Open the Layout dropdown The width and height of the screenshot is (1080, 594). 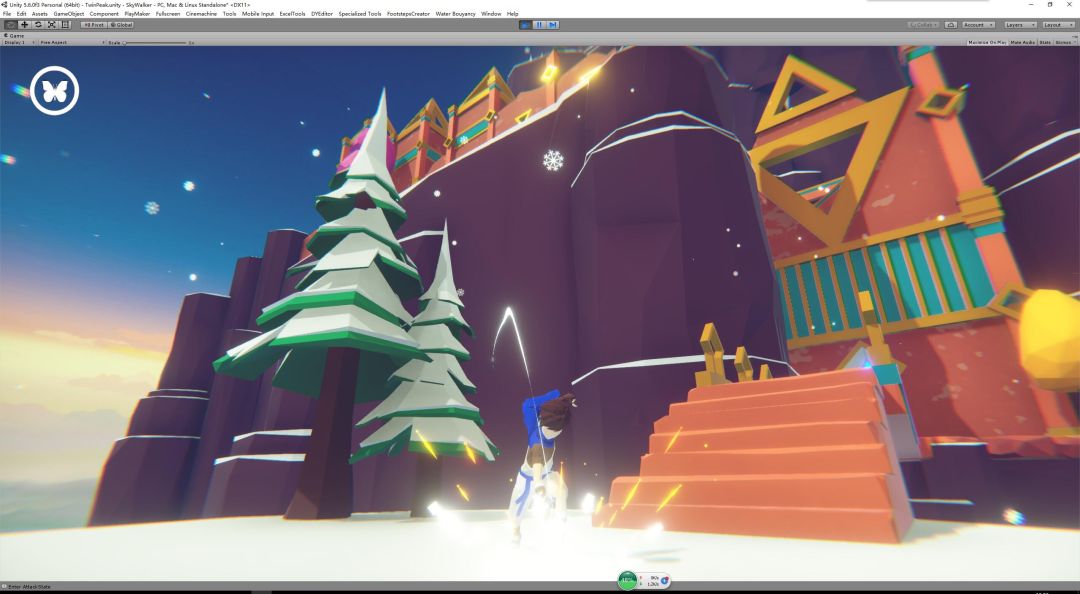click(1057, 25)
